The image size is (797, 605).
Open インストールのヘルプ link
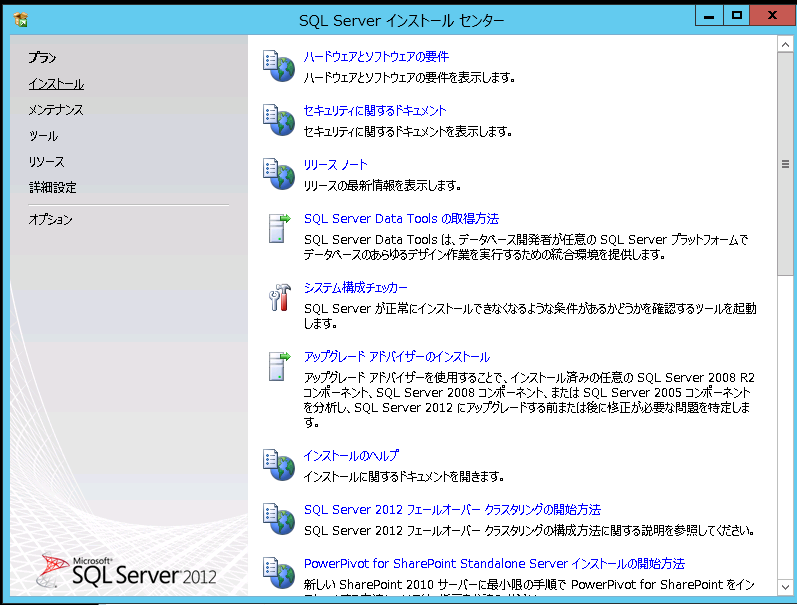pos(351,456)
